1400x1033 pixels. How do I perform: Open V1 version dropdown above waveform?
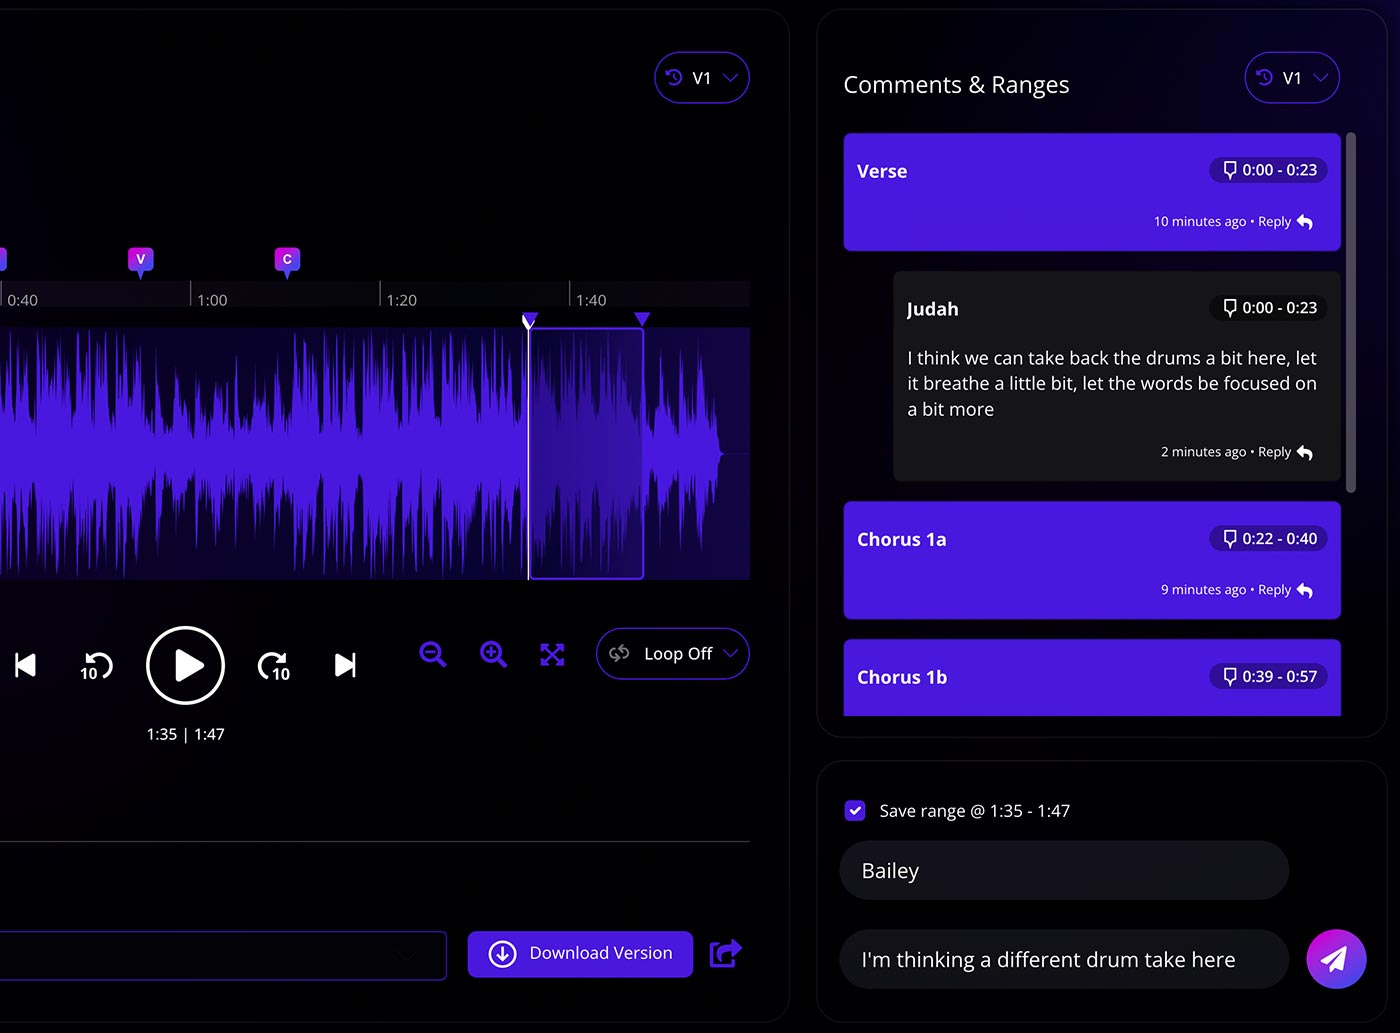coord(702,77)
